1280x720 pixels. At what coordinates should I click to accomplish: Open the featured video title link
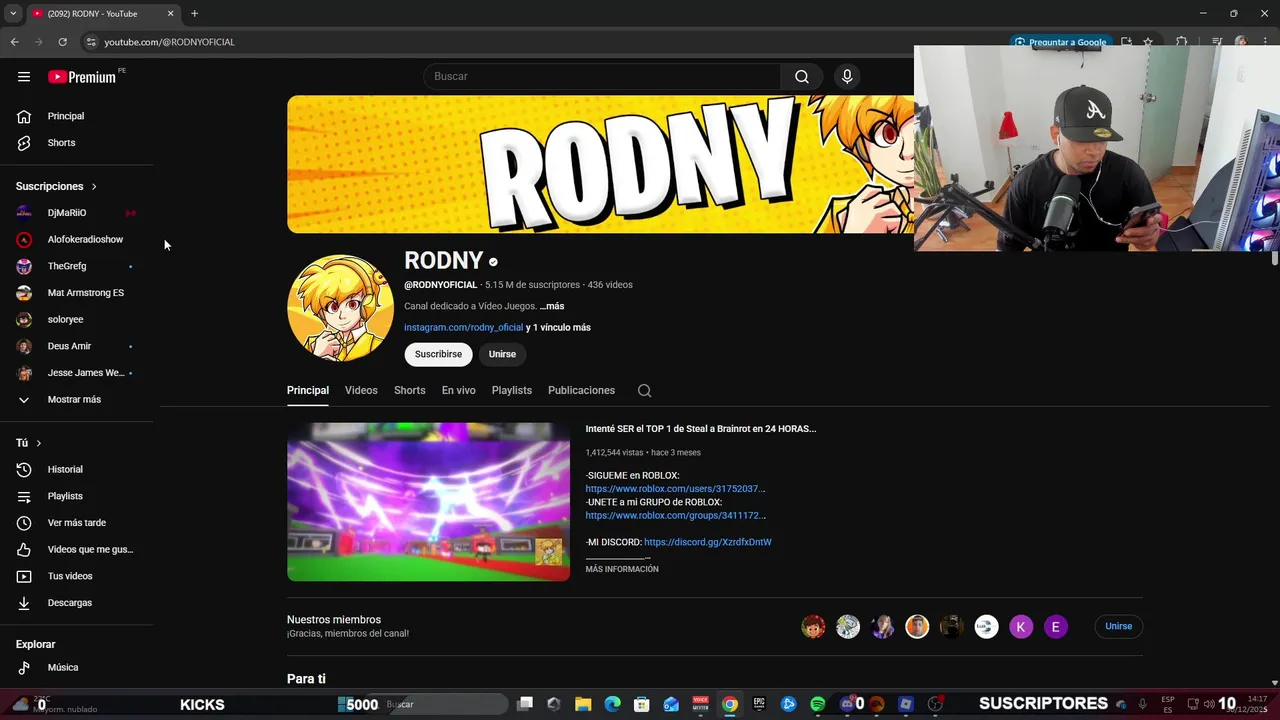pos(701,429)
